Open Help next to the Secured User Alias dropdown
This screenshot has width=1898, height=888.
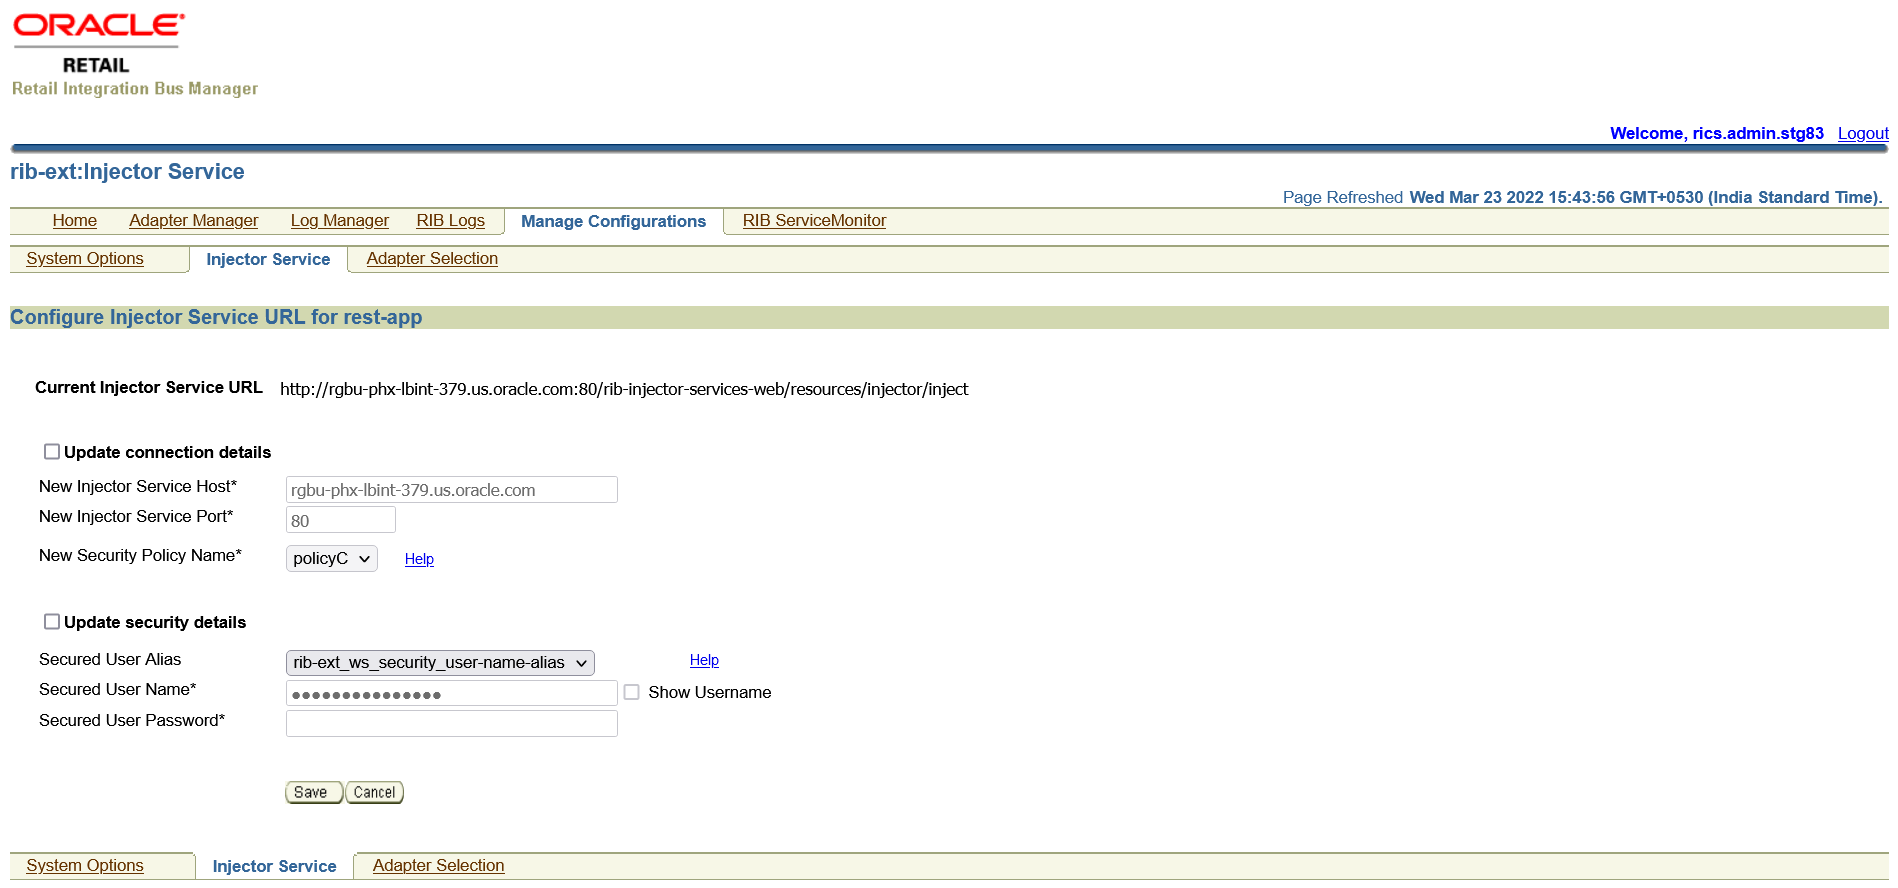coord(704,660)
